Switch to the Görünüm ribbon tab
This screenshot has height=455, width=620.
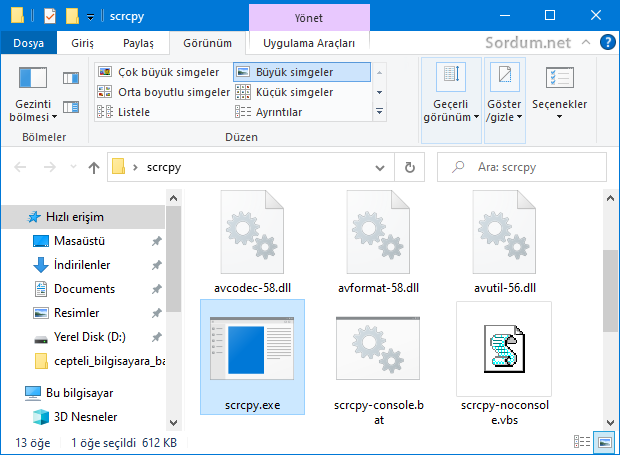[207, 43]
